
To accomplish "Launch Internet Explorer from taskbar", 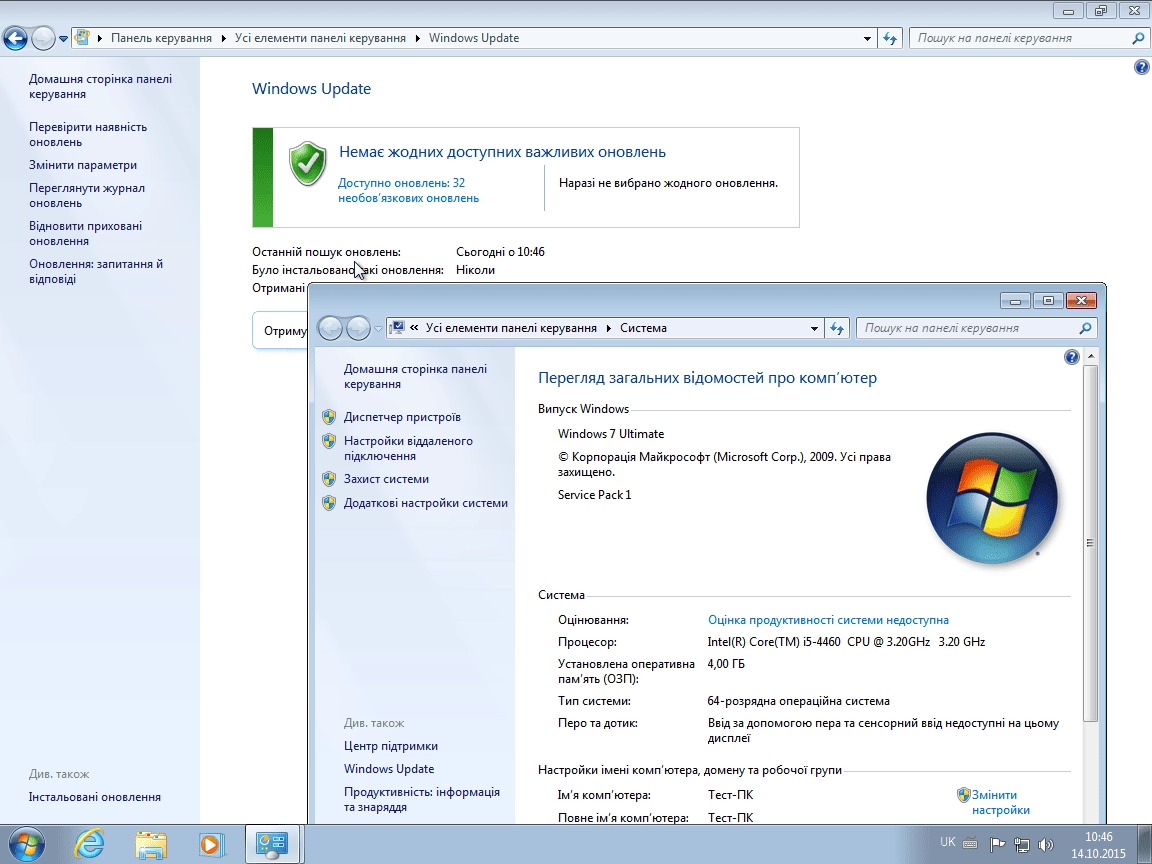I will click(x=89, y=844).
